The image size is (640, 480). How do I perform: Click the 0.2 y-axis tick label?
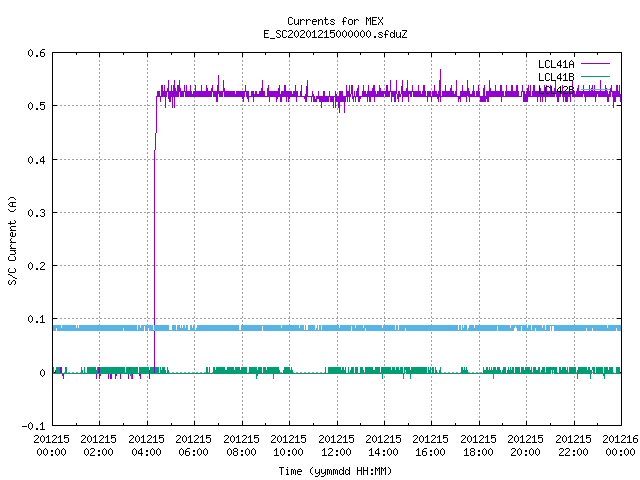pos(36,266)
